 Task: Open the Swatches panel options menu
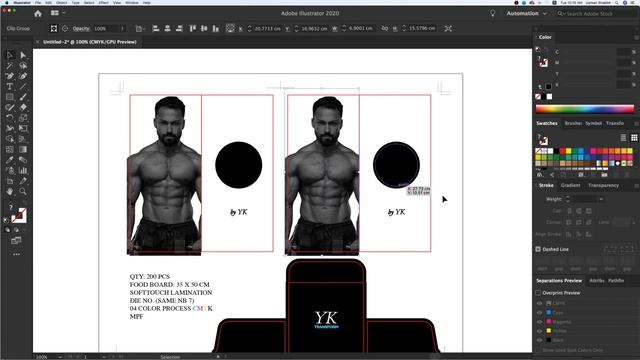(x=636, y=123)
